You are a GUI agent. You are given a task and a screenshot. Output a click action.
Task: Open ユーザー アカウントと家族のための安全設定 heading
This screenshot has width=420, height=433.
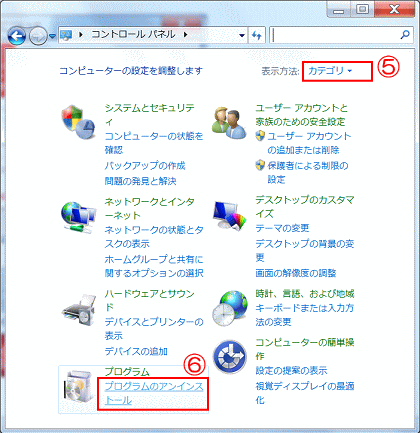pos(302,115)
